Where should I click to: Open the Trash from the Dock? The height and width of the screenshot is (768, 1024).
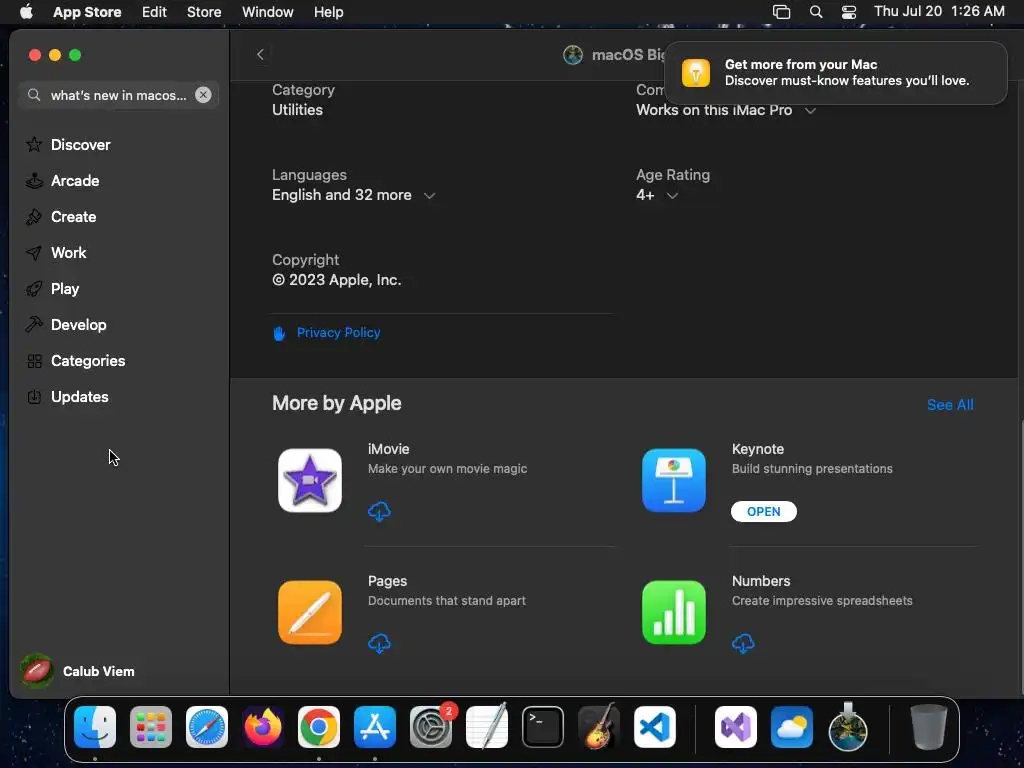click(929, 727)
